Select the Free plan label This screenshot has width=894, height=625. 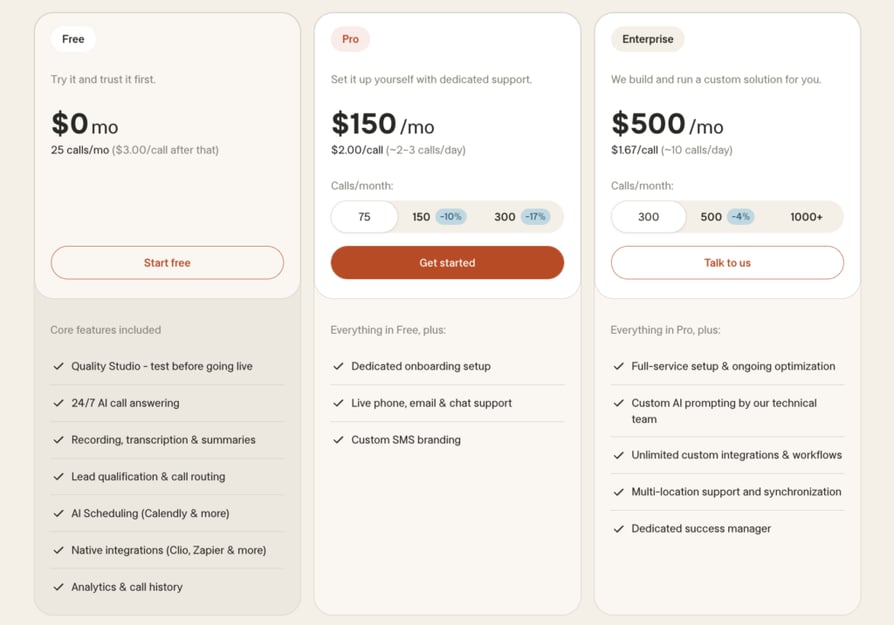click(x=73, y=39)
